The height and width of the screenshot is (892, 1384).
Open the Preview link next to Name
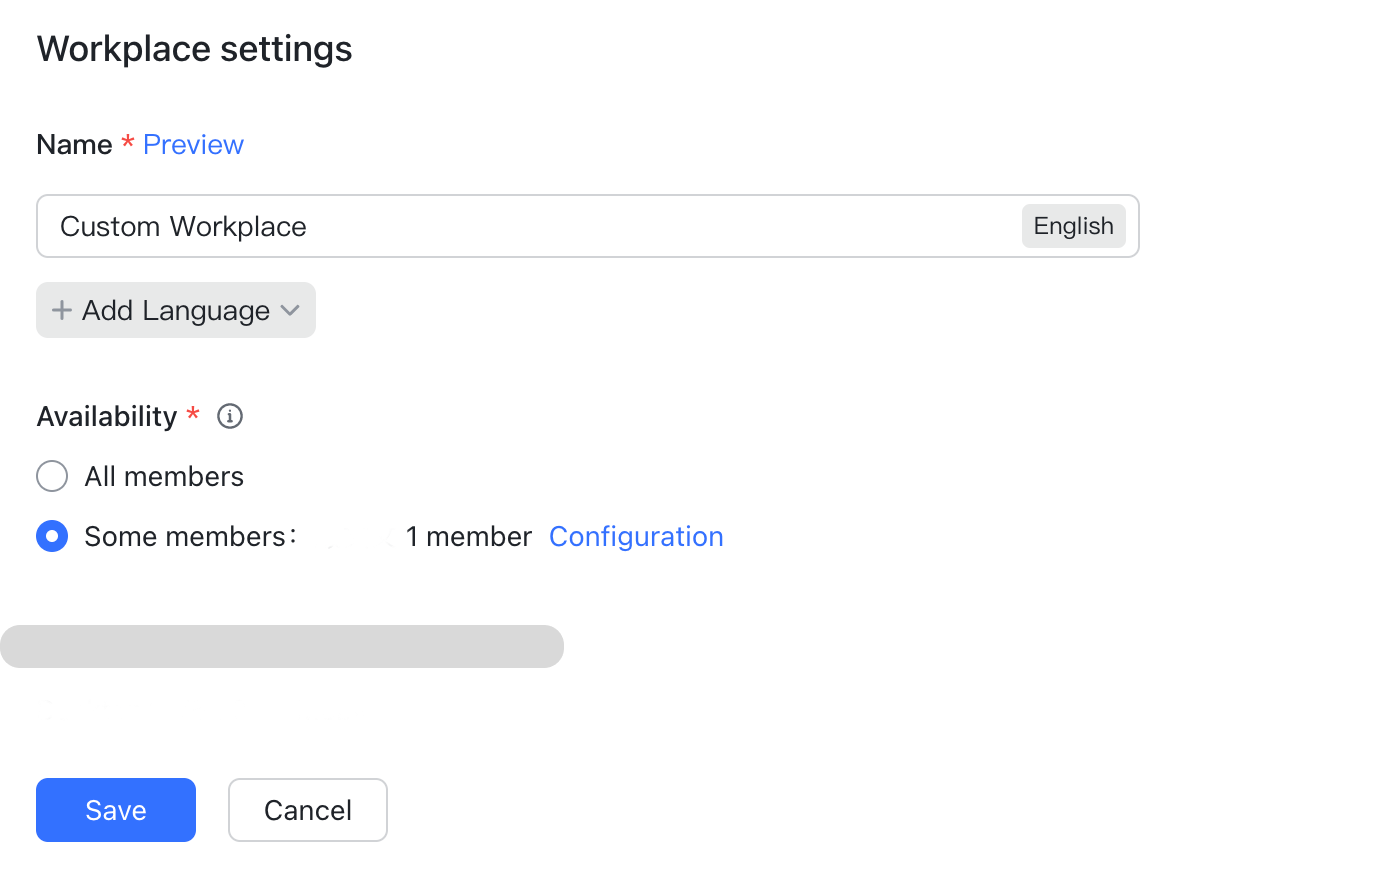193,144
